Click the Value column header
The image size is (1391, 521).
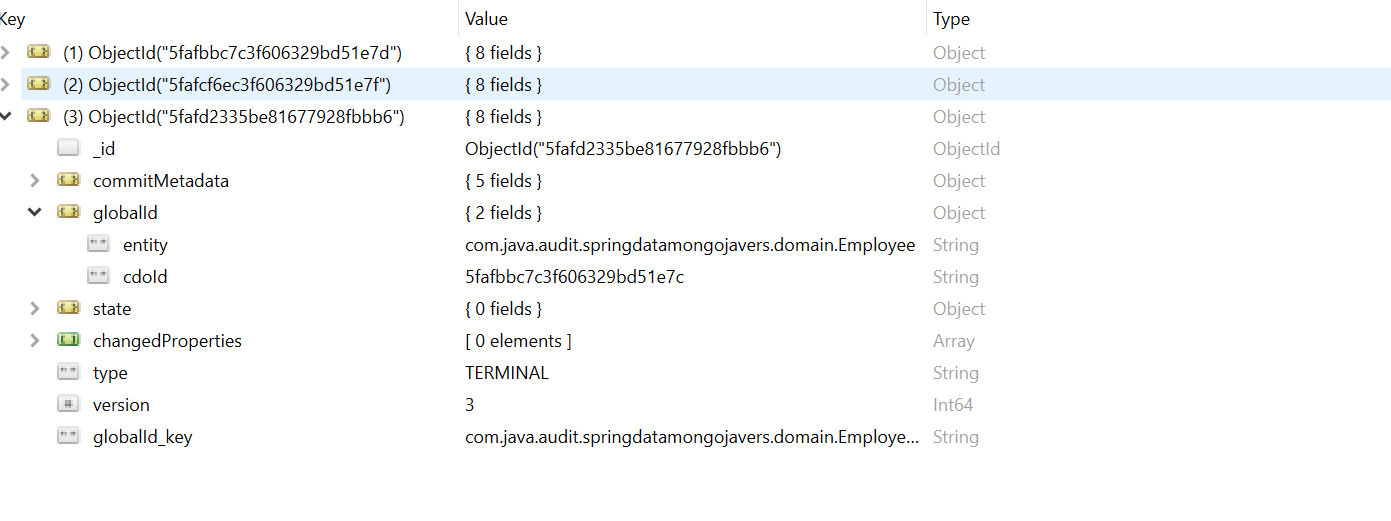487,19
